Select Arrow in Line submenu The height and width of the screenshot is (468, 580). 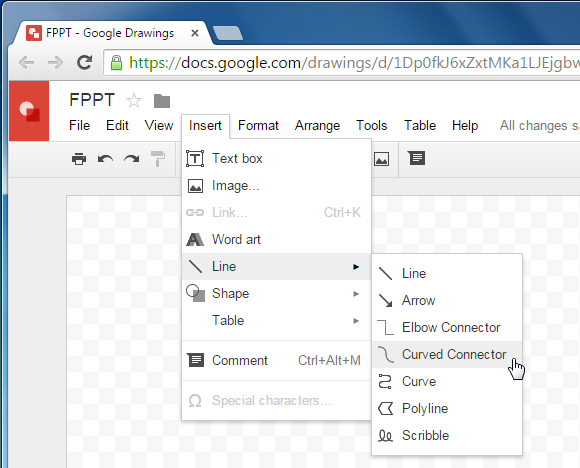(x=447, y=300)
